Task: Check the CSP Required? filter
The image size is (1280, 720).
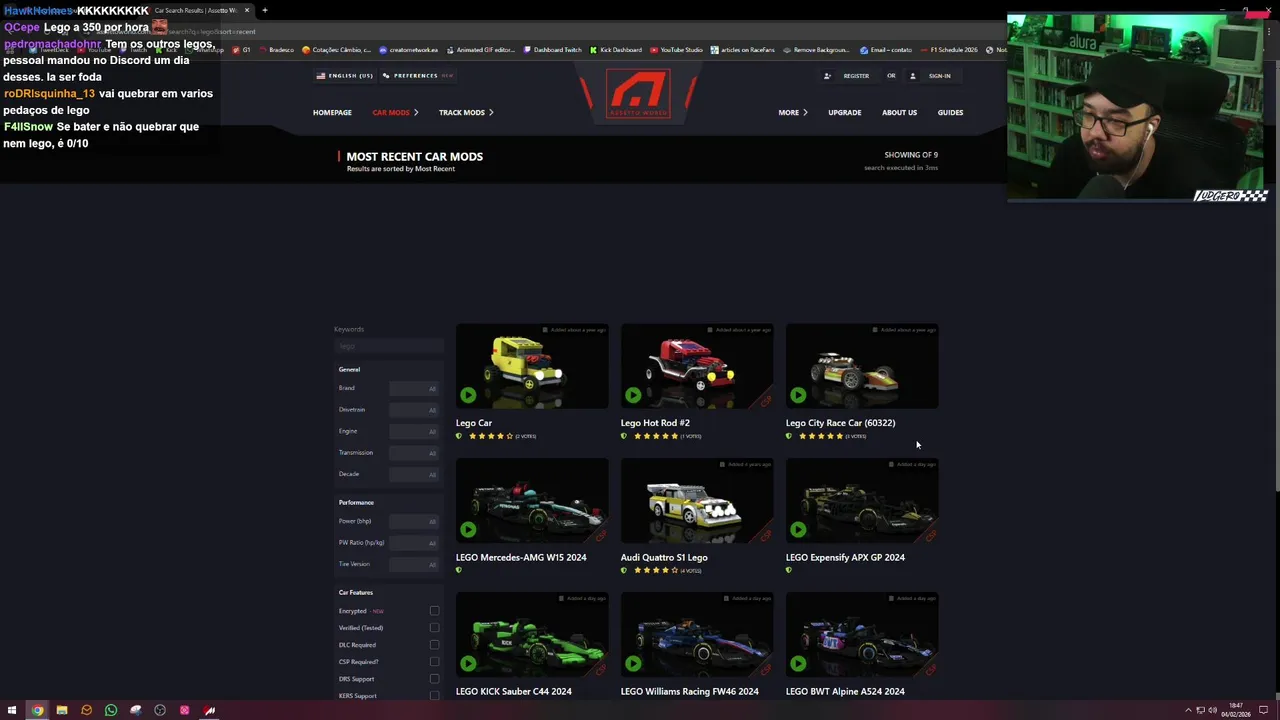Action: point(434,662)
